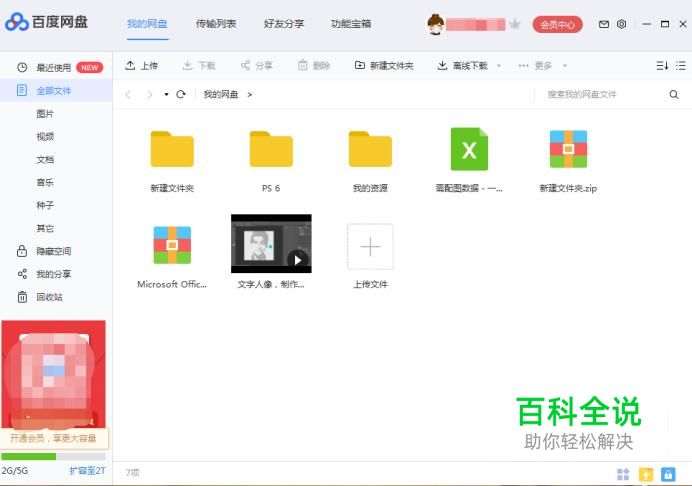Open the grid apps icon in status bar
This screenshot has width=692, height=486.
[x=623, y=475]
